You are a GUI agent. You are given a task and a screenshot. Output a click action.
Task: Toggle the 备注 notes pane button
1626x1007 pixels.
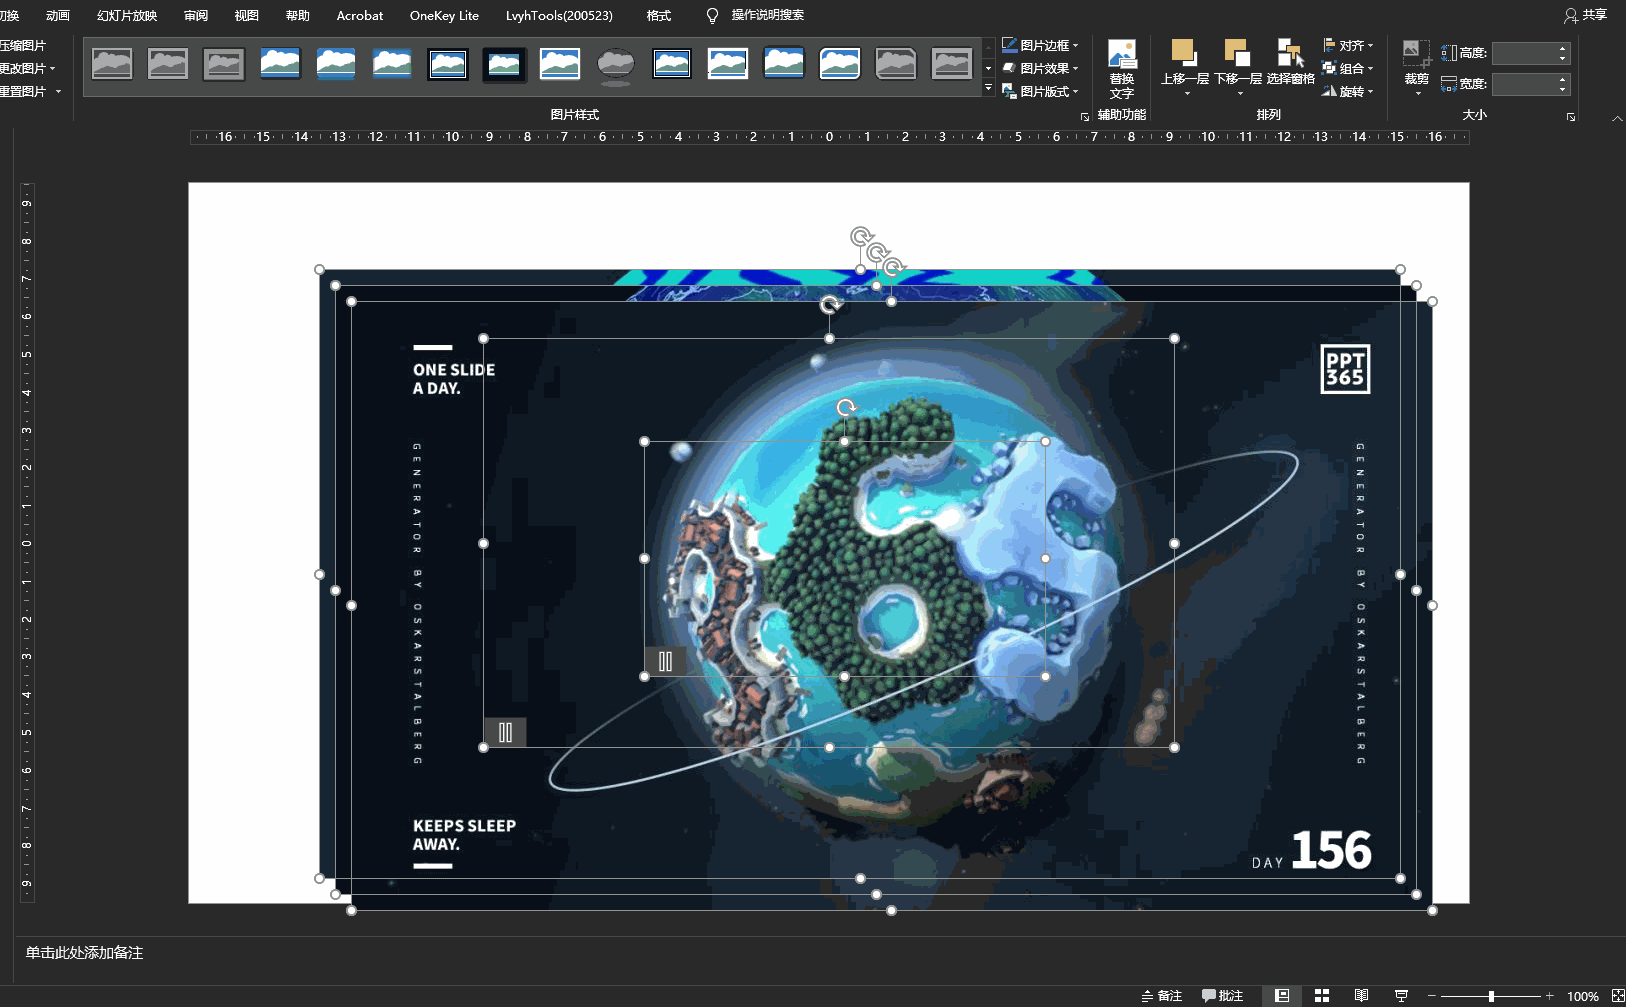point(1162,996)
